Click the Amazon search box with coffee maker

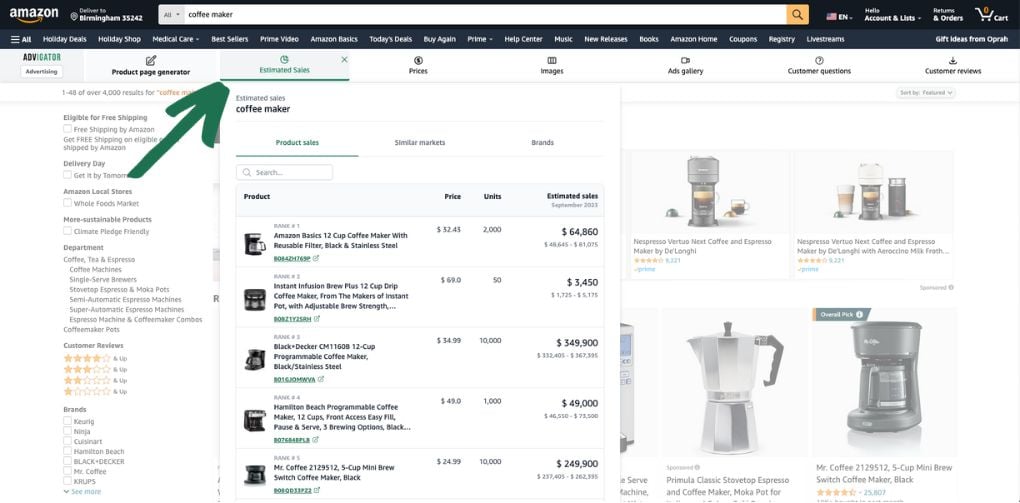click(x=485, y=14)
